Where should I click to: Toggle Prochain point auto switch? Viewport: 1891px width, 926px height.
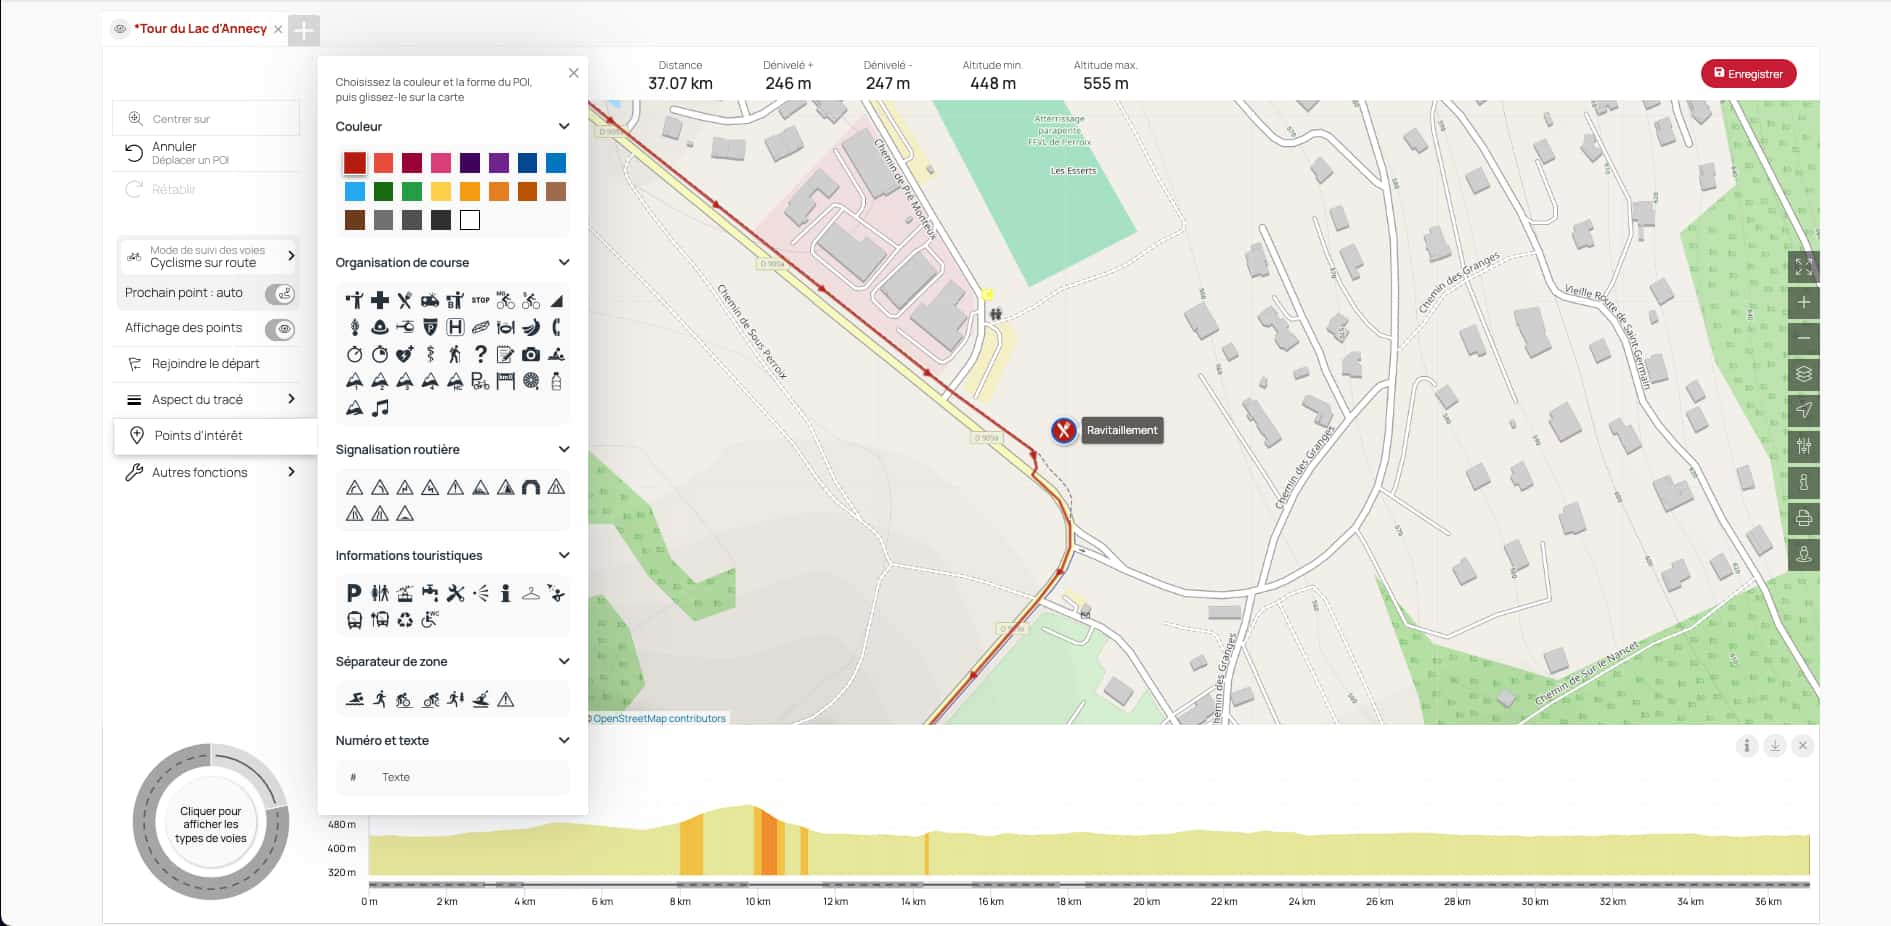tap(280, 294)
